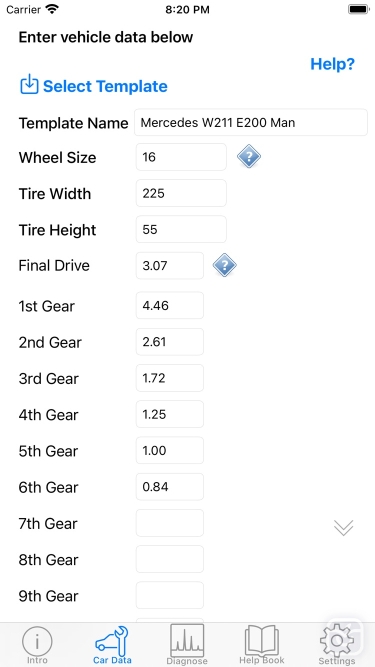Select the Final Drive ratio field
The height and width of the screenshot is (667, 375).
tap(170, 265)
